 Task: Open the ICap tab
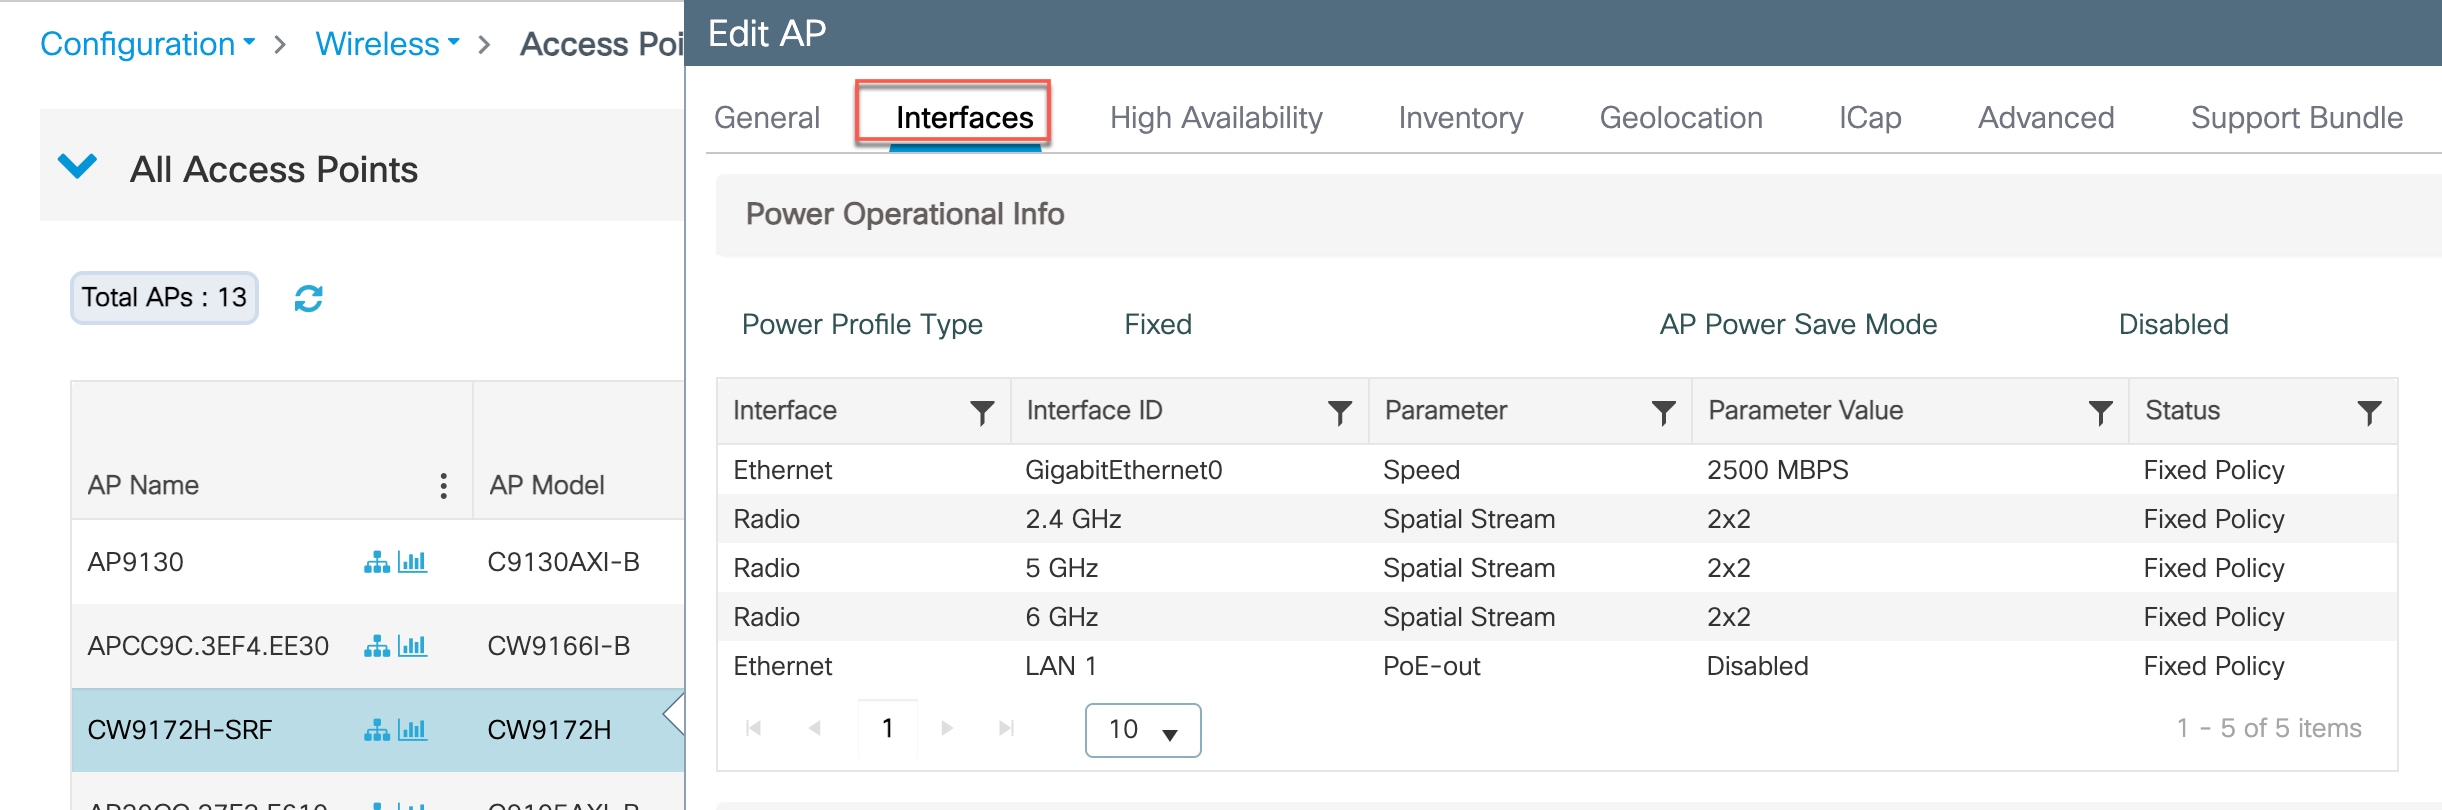pyautogui.click(x=1870, y=118)
